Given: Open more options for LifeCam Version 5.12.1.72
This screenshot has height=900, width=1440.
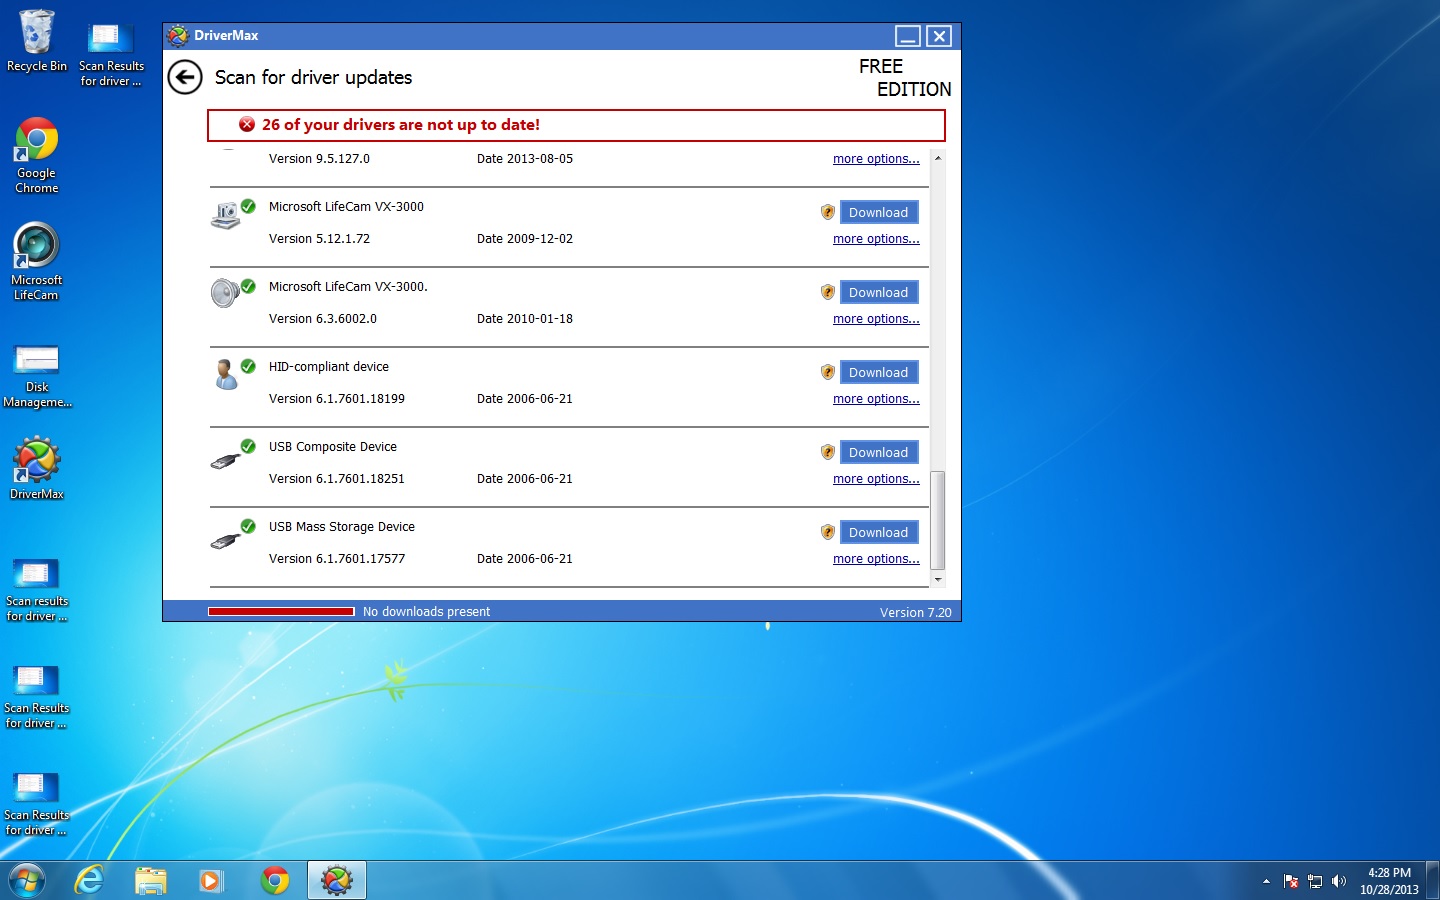Looking at the screenshot, I should (876, 239).
